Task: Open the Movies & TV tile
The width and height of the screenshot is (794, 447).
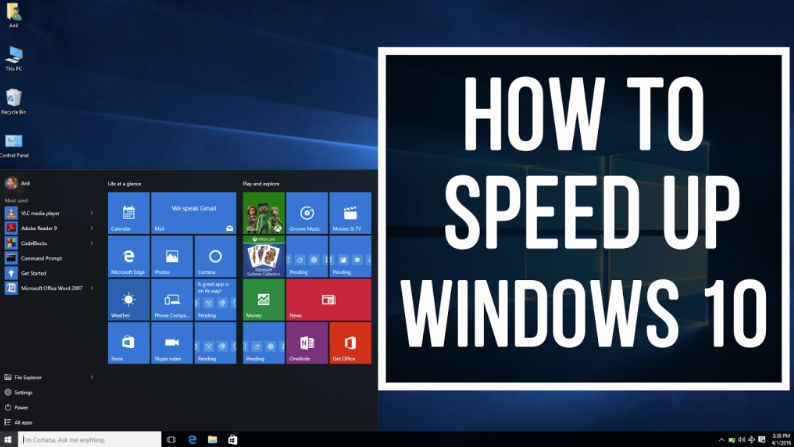Action: [x=350, y=213]
